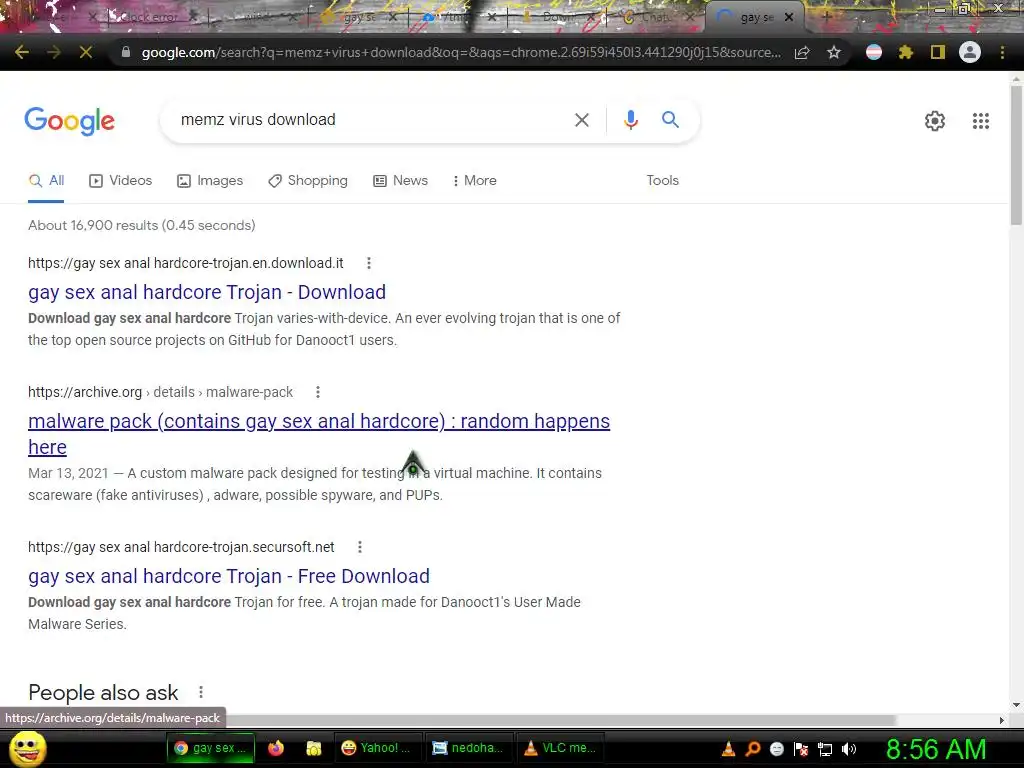The image size is (1024, 768).
Task: Clear the search box with X
Action: 581,120
